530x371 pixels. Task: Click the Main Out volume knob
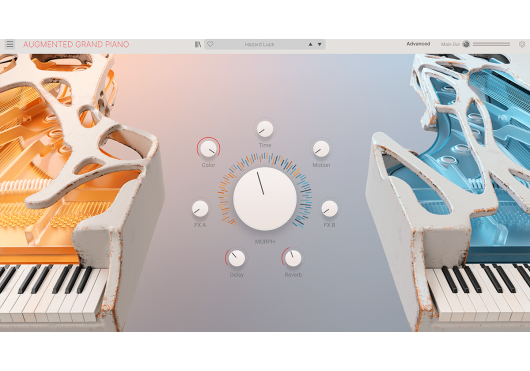[x=466, y=44]
